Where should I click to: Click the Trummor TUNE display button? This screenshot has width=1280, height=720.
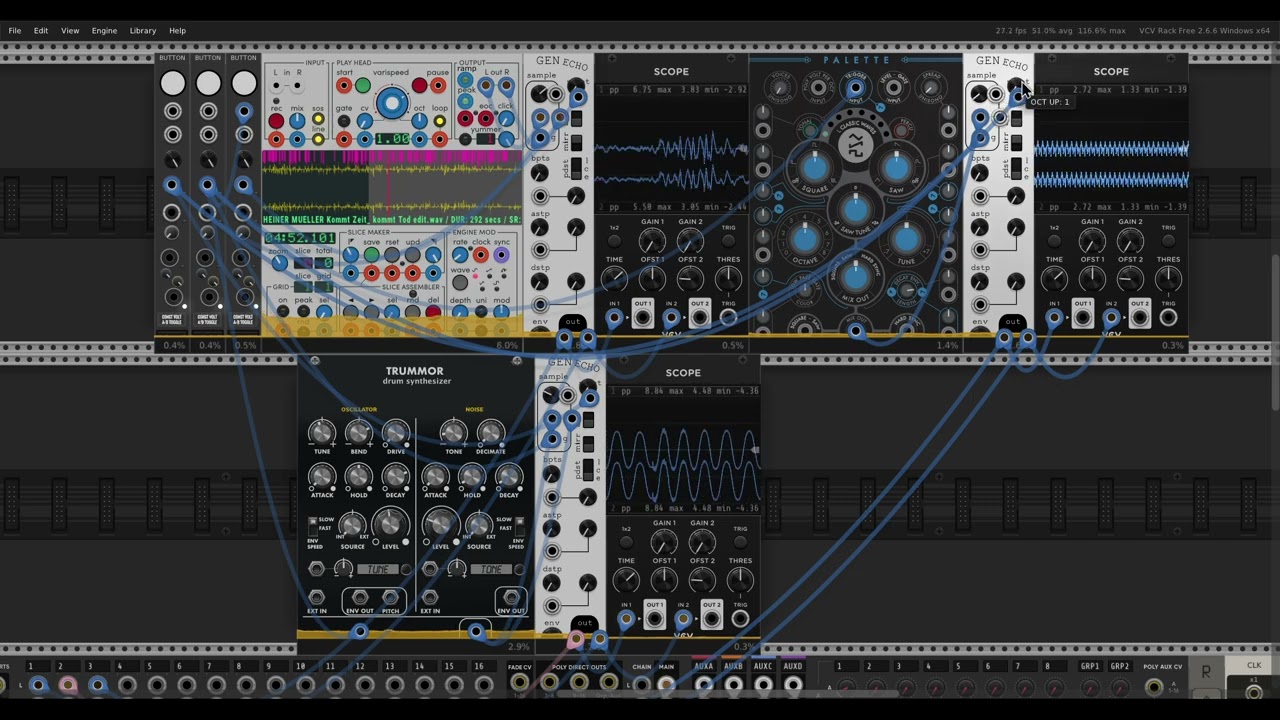(378, 569)
